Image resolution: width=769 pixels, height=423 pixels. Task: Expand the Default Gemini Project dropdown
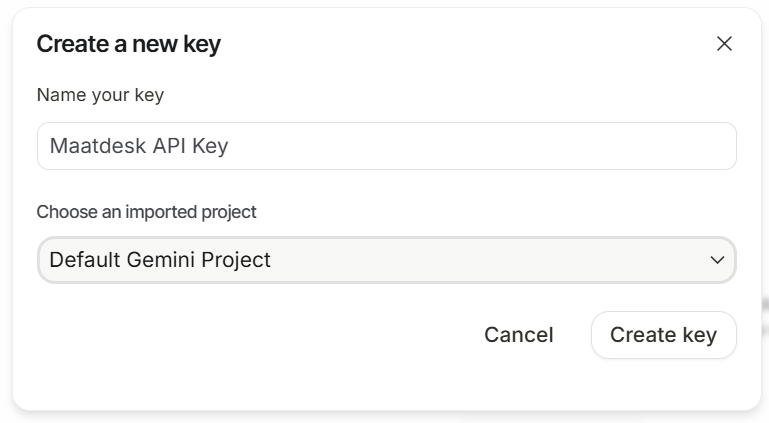pyautogui.click(x=386, y=260)
